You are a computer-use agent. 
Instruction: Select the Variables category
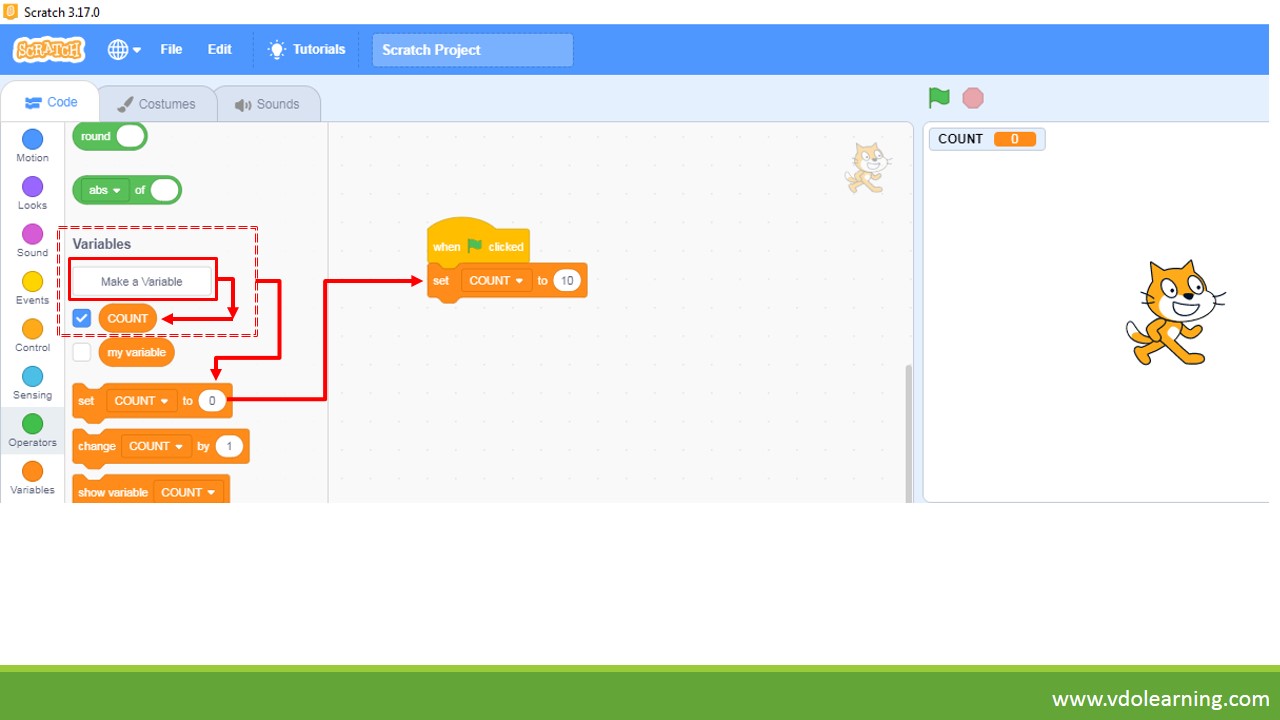click(32, 478)
